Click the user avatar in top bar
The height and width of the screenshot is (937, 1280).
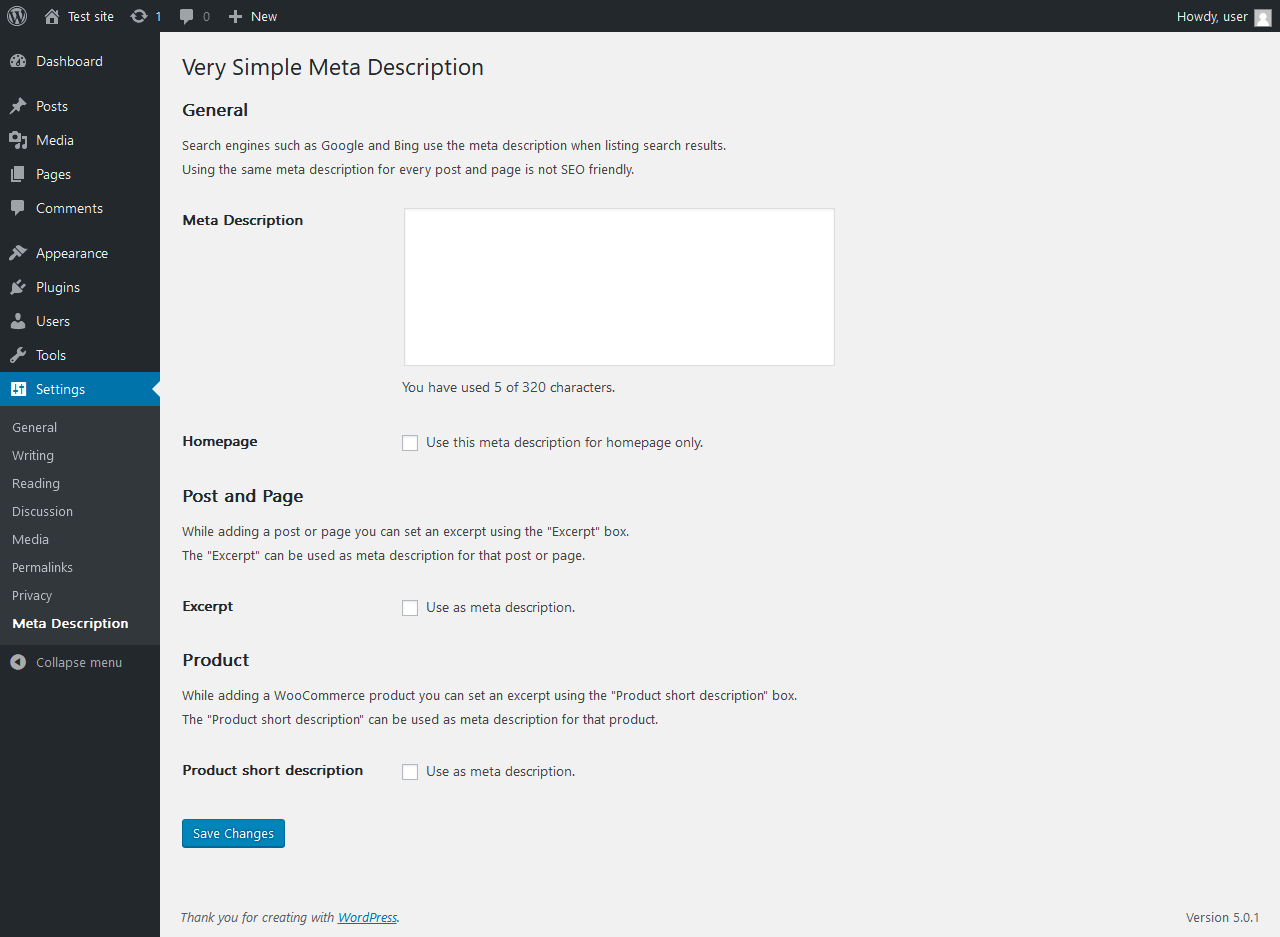(1263, 17)
